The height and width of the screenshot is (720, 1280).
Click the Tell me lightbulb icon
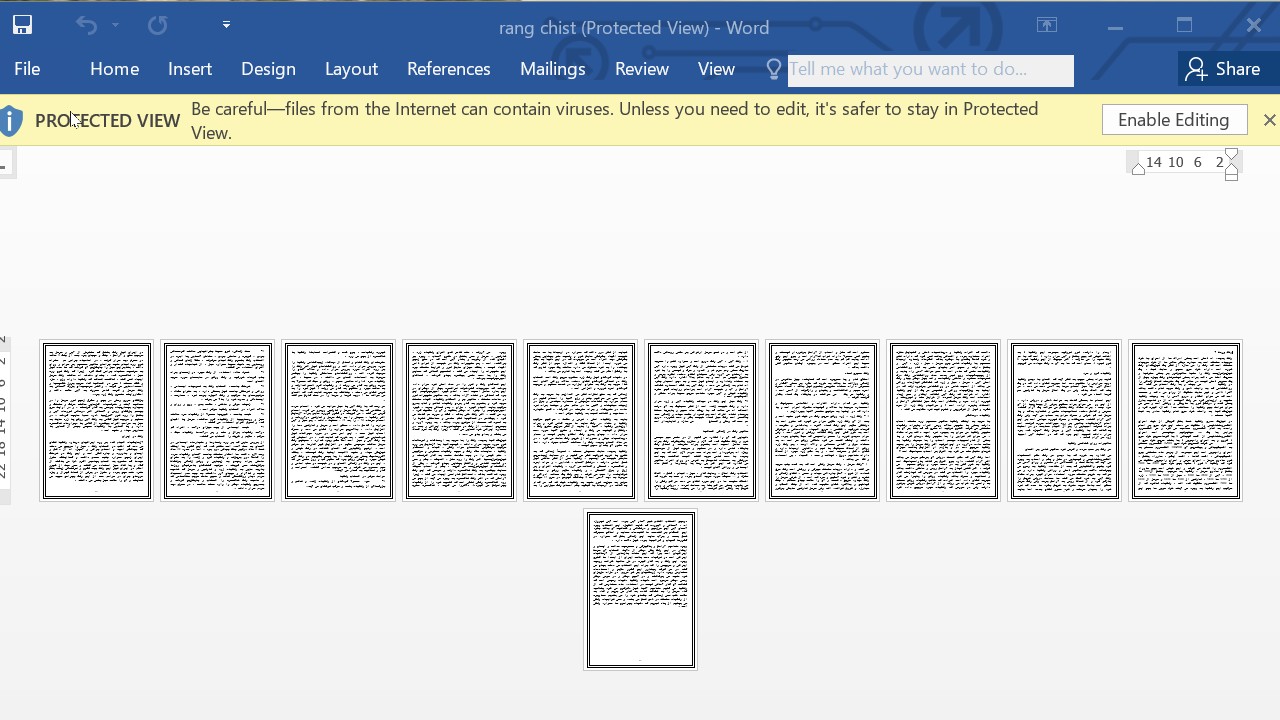pos(773,69)
